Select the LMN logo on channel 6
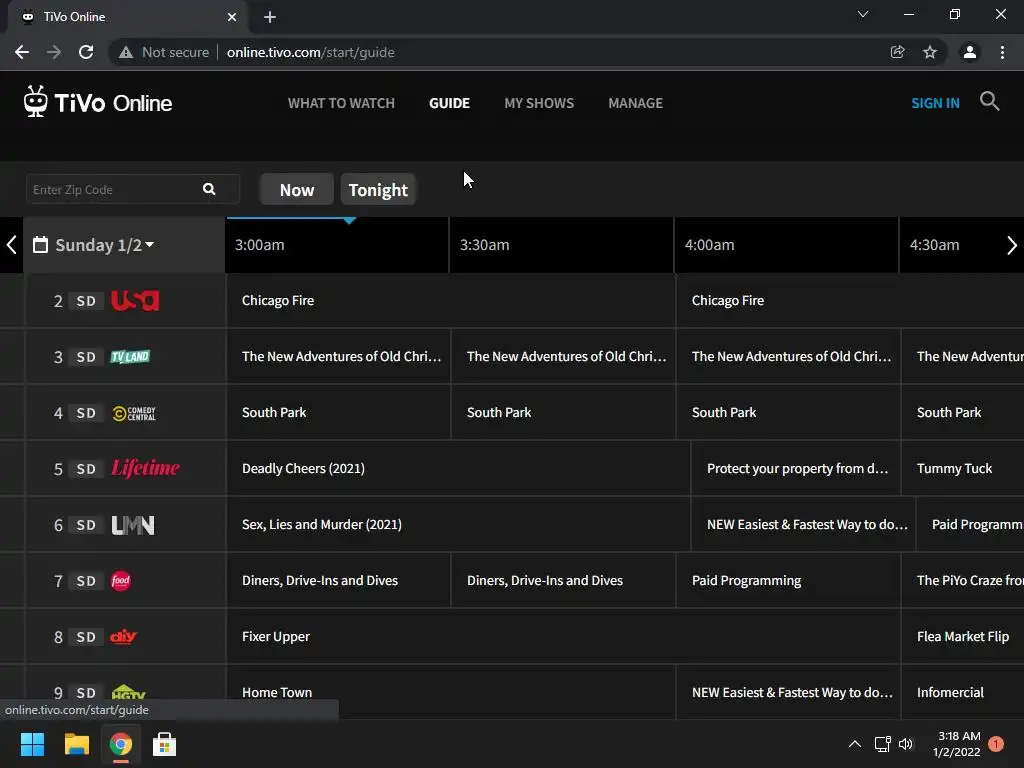This screenshot has height=768, width=1024. tap(133, 525)
